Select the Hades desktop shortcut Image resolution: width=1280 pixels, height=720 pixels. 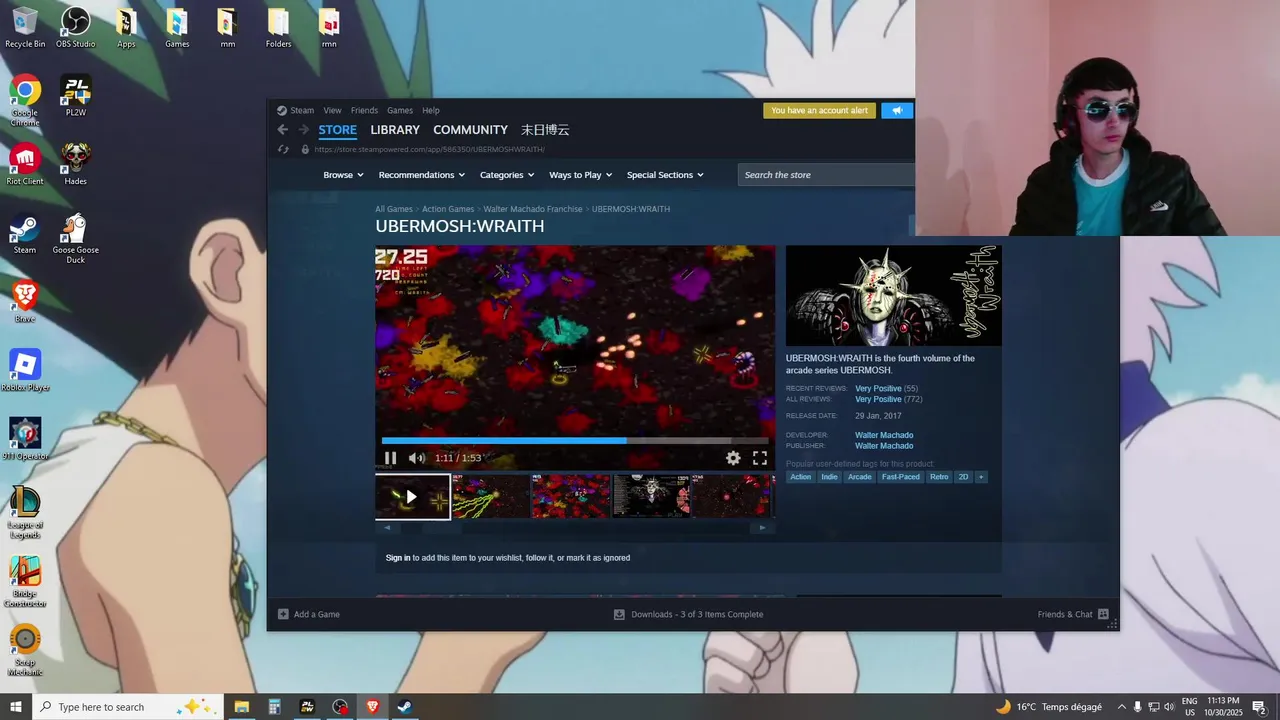pos(76,165)
